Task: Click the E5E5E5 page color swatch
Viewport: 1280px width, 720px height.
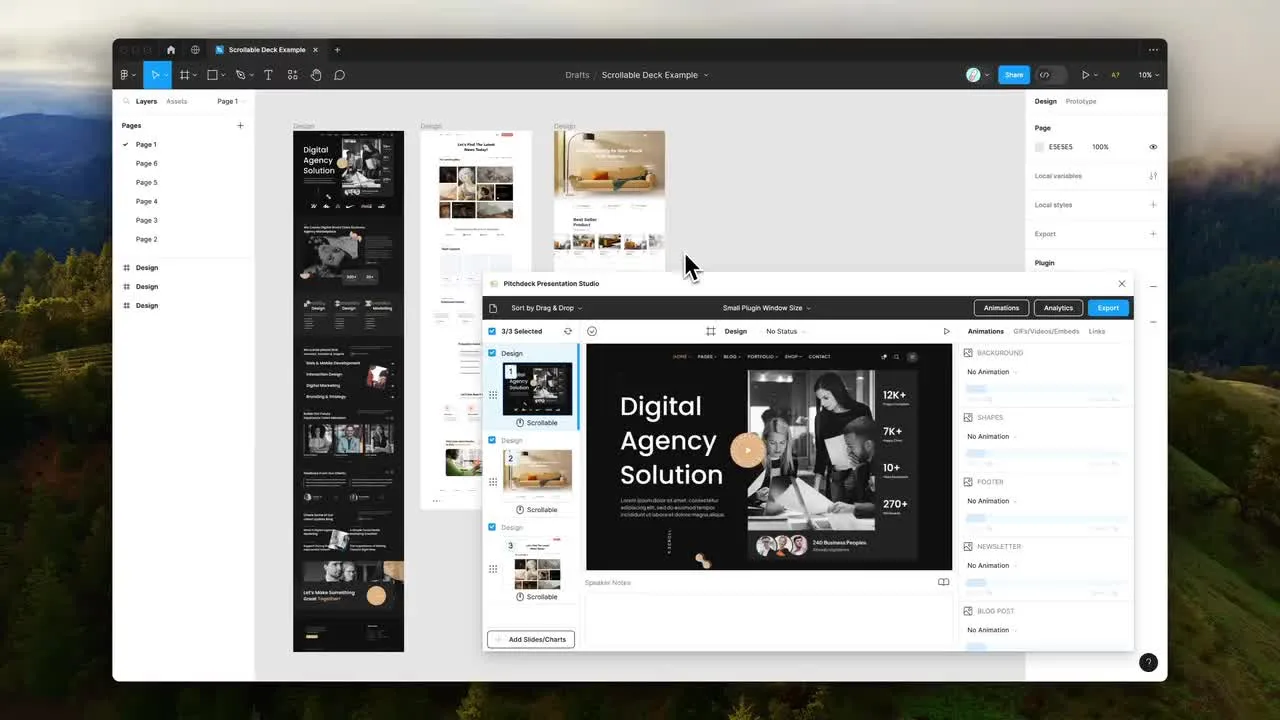Action: pos(1040,147)
